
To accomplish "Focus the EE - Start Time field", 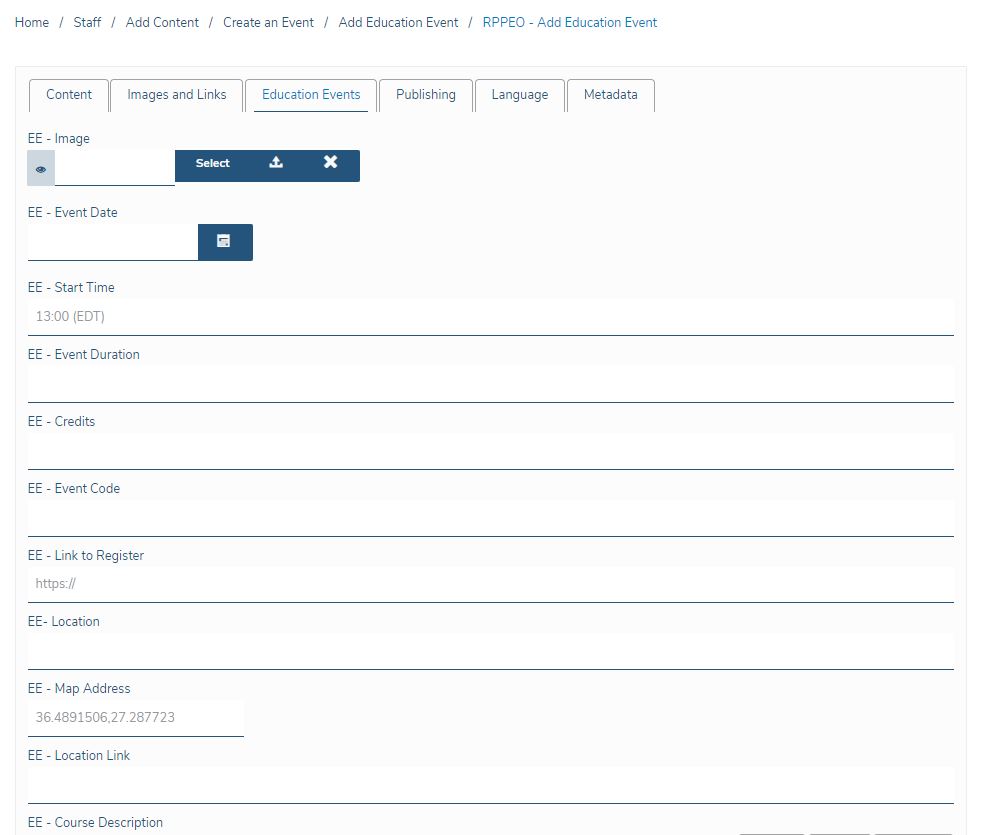I will click(x=491, y=317).
